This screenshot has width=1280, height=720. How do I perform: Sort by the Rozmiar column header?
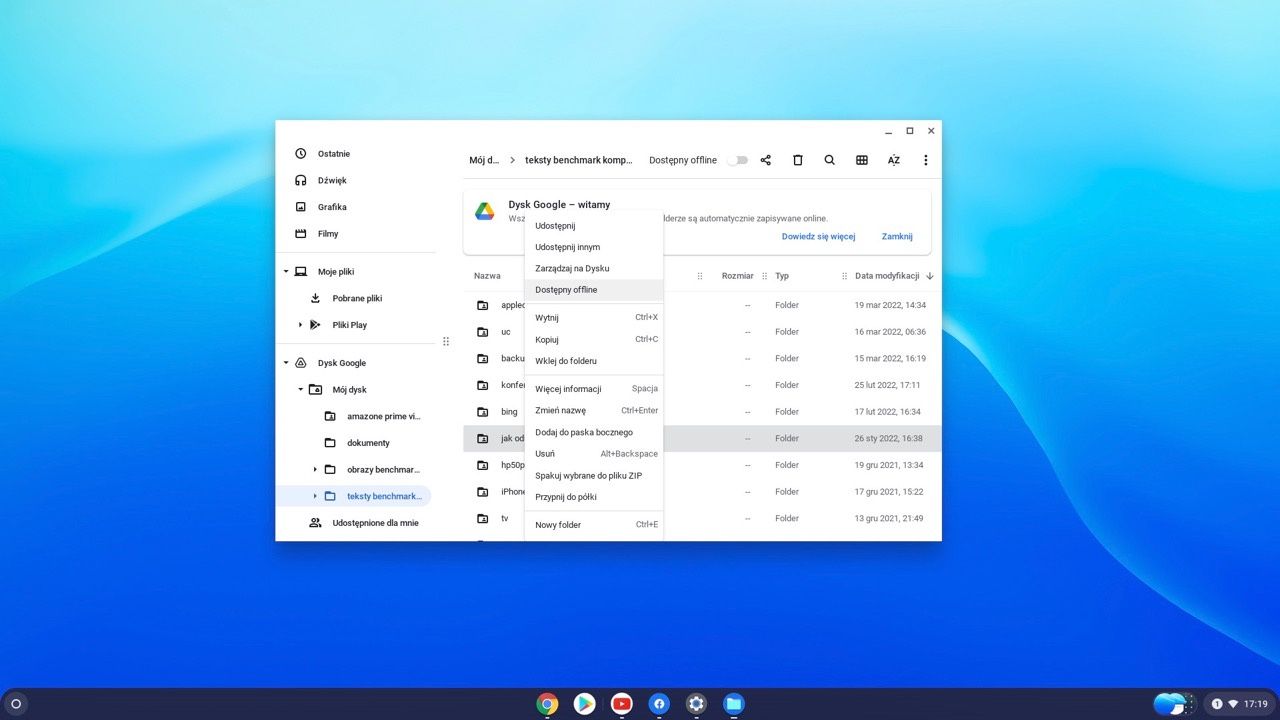(x=737, y=276)
